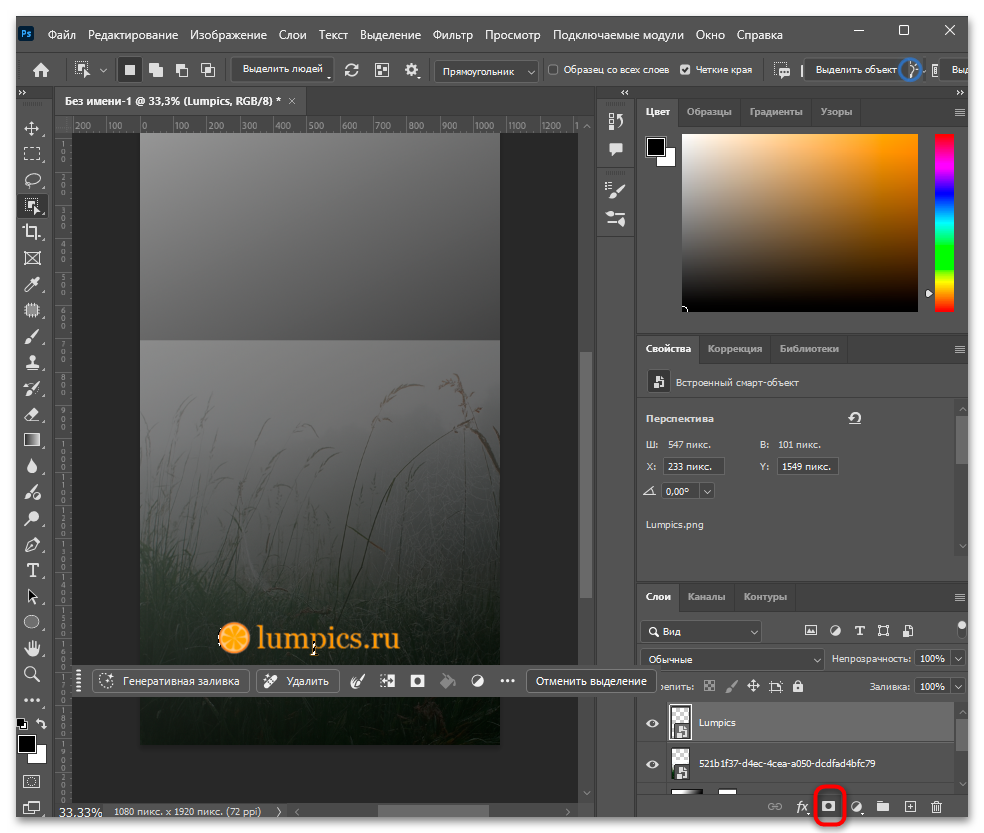Viewport: 984px width, 833px height.
Task: Add a layer mask in Layers panel
Action: (829, 806)
